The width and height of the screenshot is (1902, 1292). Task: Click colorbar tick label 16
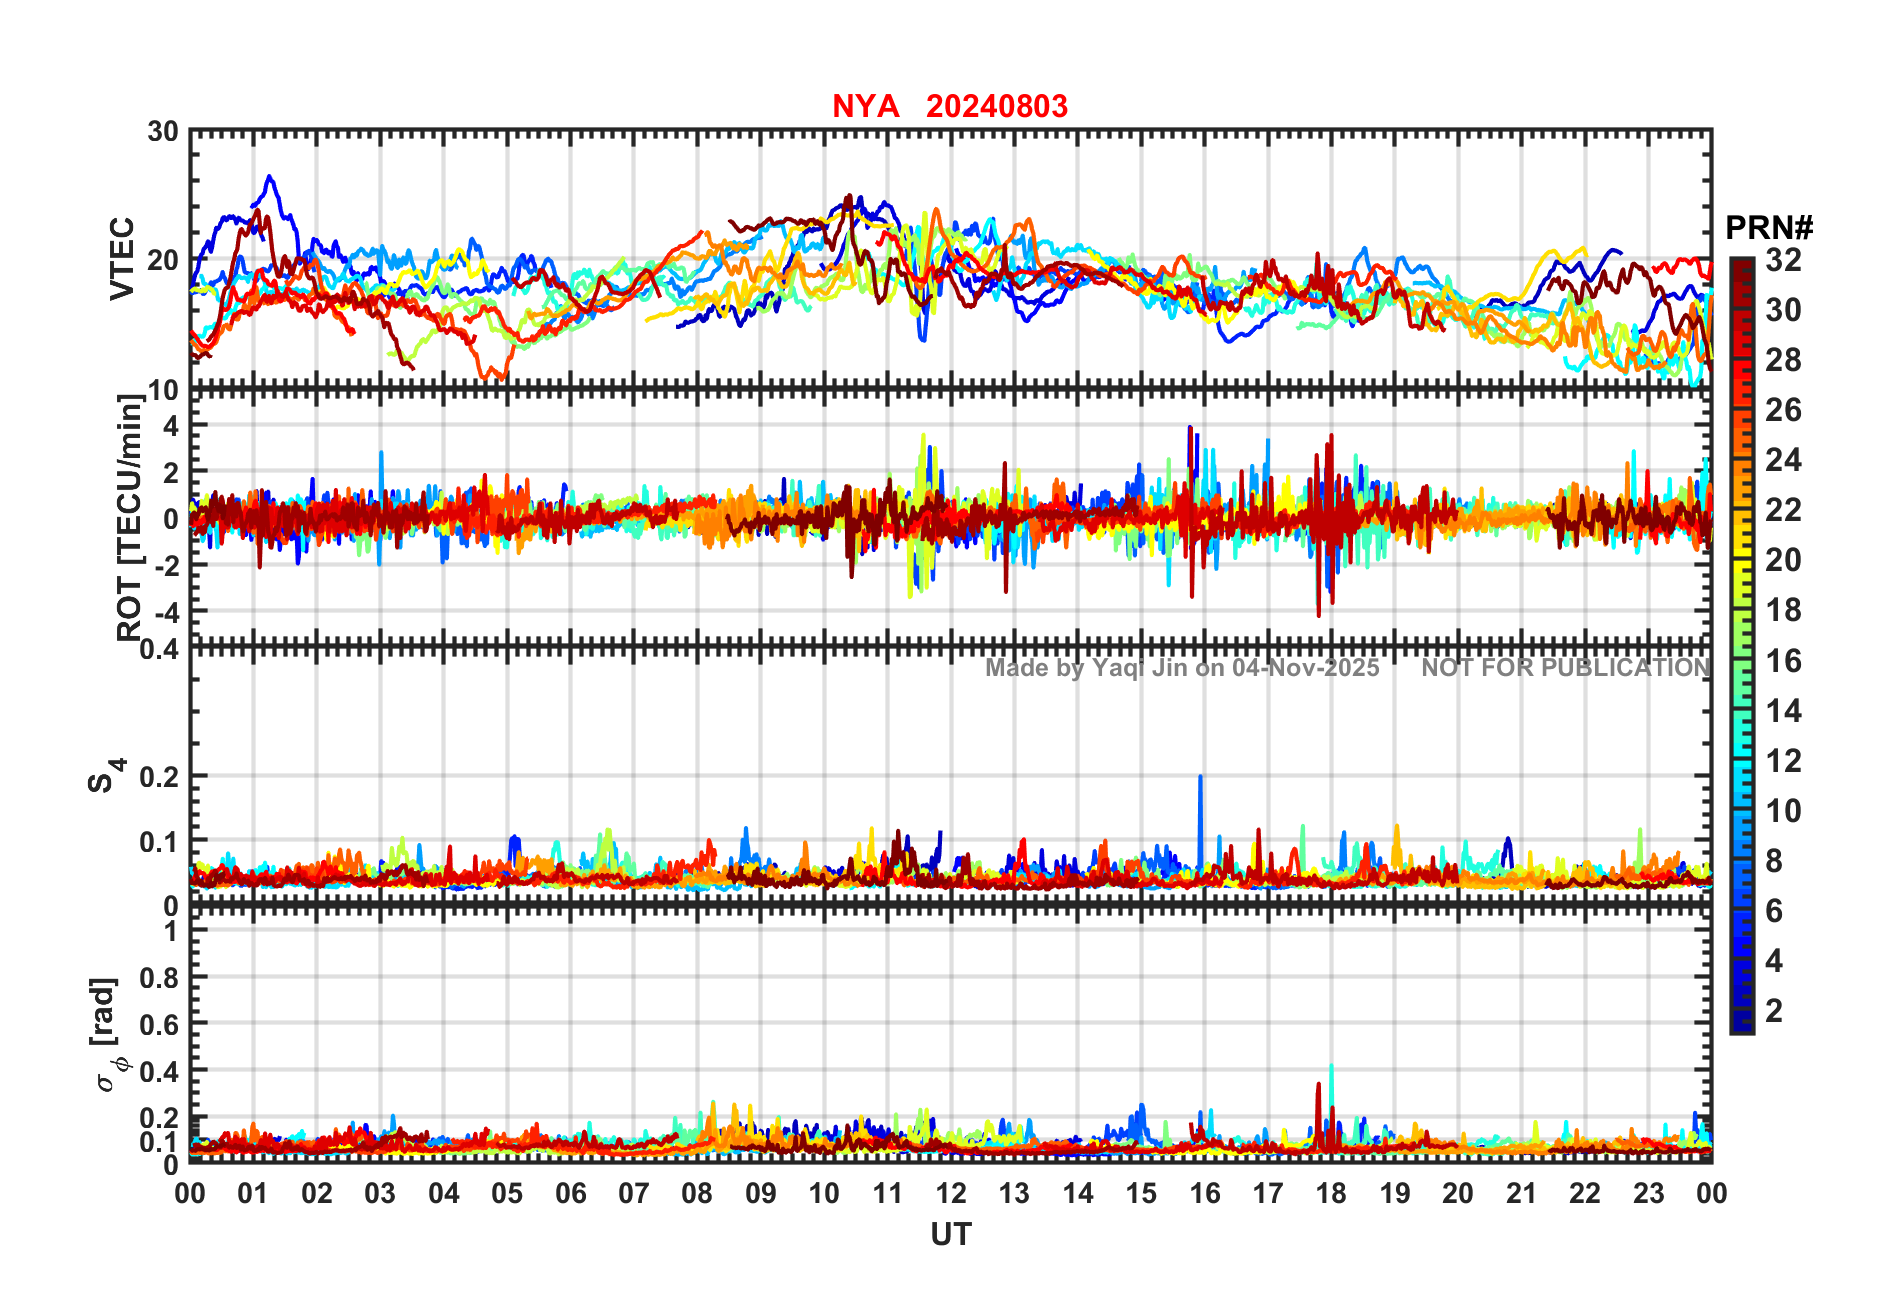(x=1783, y=661)
